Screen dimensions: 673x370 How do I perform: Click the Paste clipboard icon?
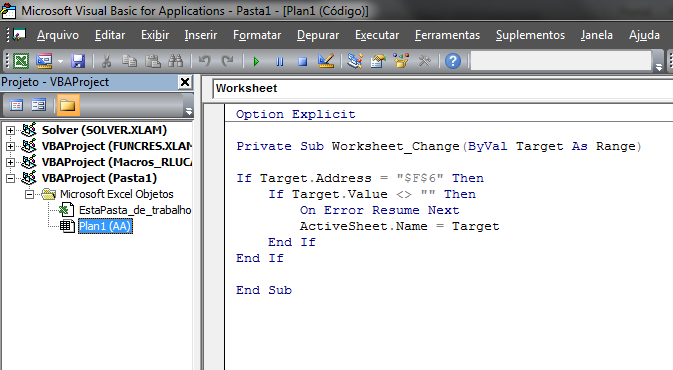(152, 61)
